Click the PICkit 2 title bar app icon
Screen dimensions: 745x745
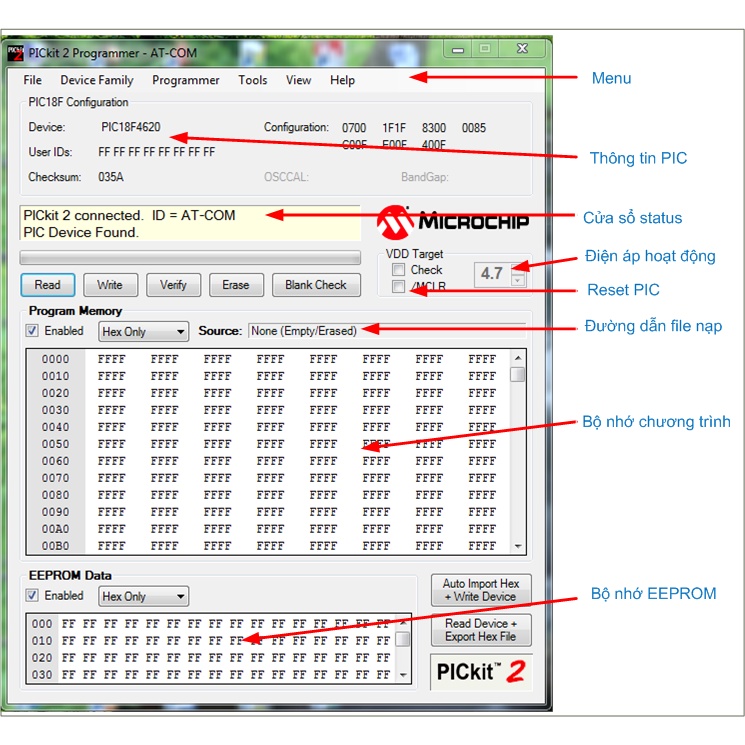[x=15, y=52]
